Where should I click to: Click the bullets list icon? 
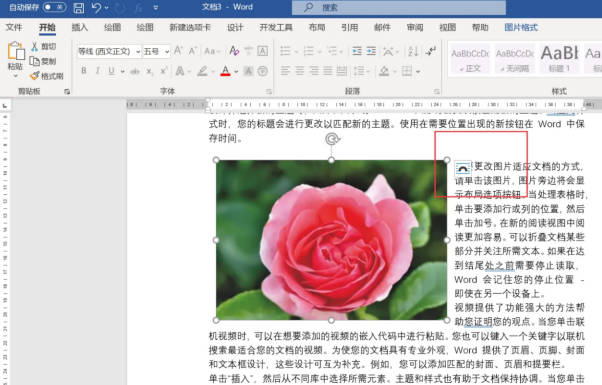coord(285,51)
